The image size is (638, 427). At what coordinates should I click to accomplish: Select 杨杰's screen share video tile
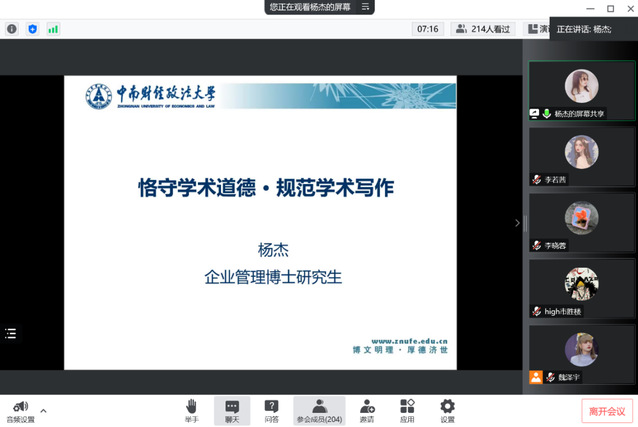pos(581,91)
